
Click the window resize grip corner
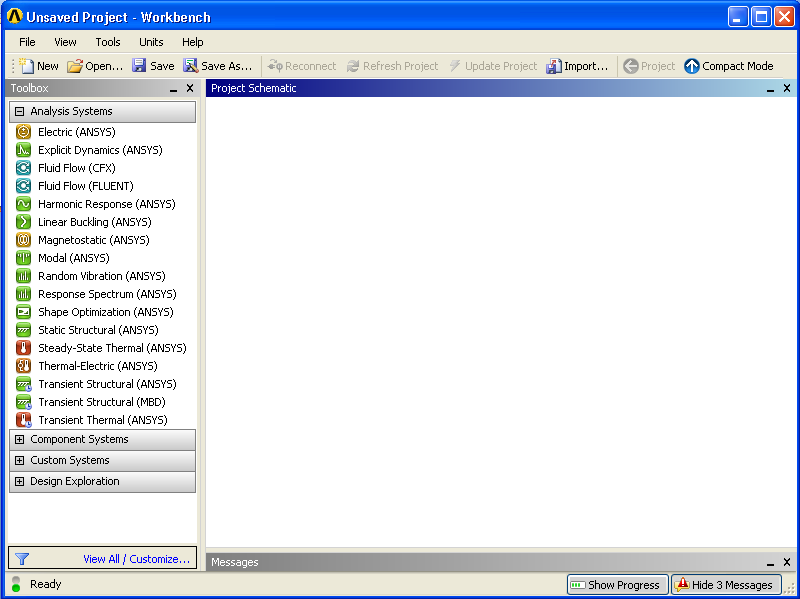click(791, 588)
